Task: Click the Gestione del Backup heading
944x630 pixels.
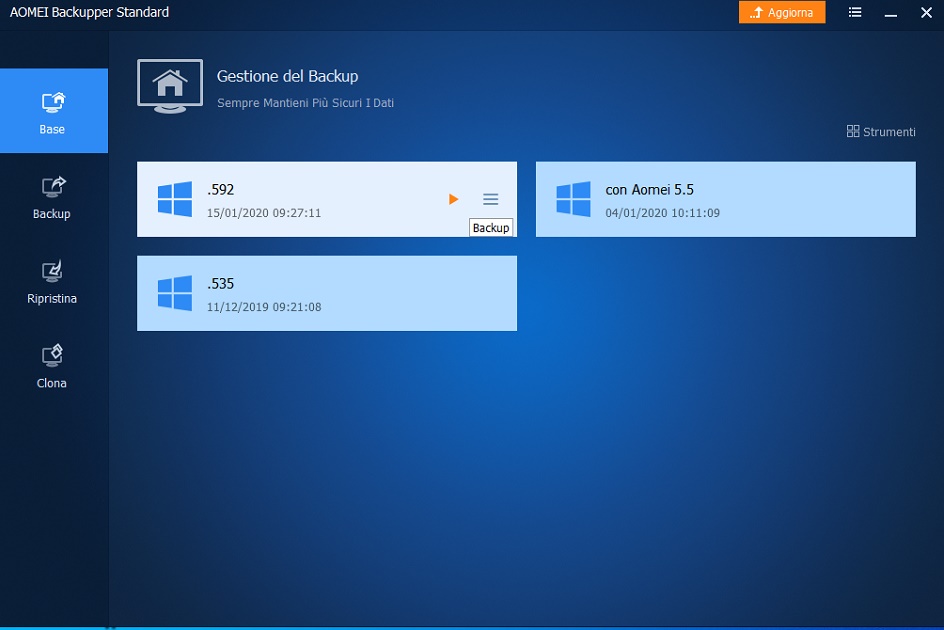Action: pyautogui.click(x=287, y=76)
